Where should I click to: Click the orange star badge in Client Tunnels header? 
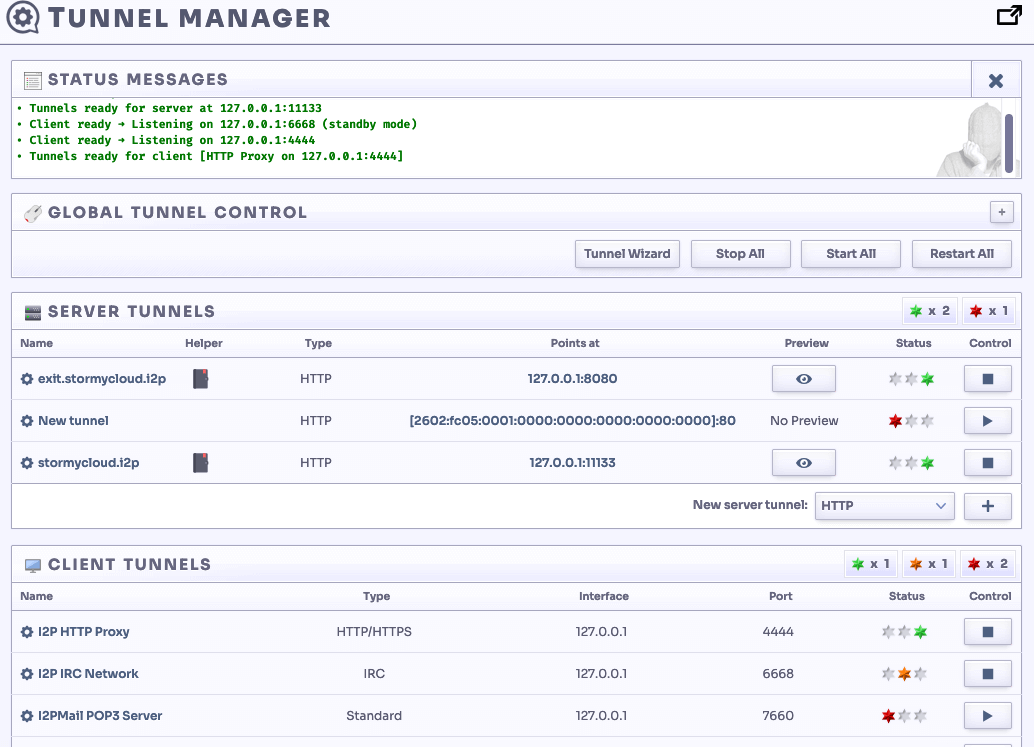pos(929,563)
